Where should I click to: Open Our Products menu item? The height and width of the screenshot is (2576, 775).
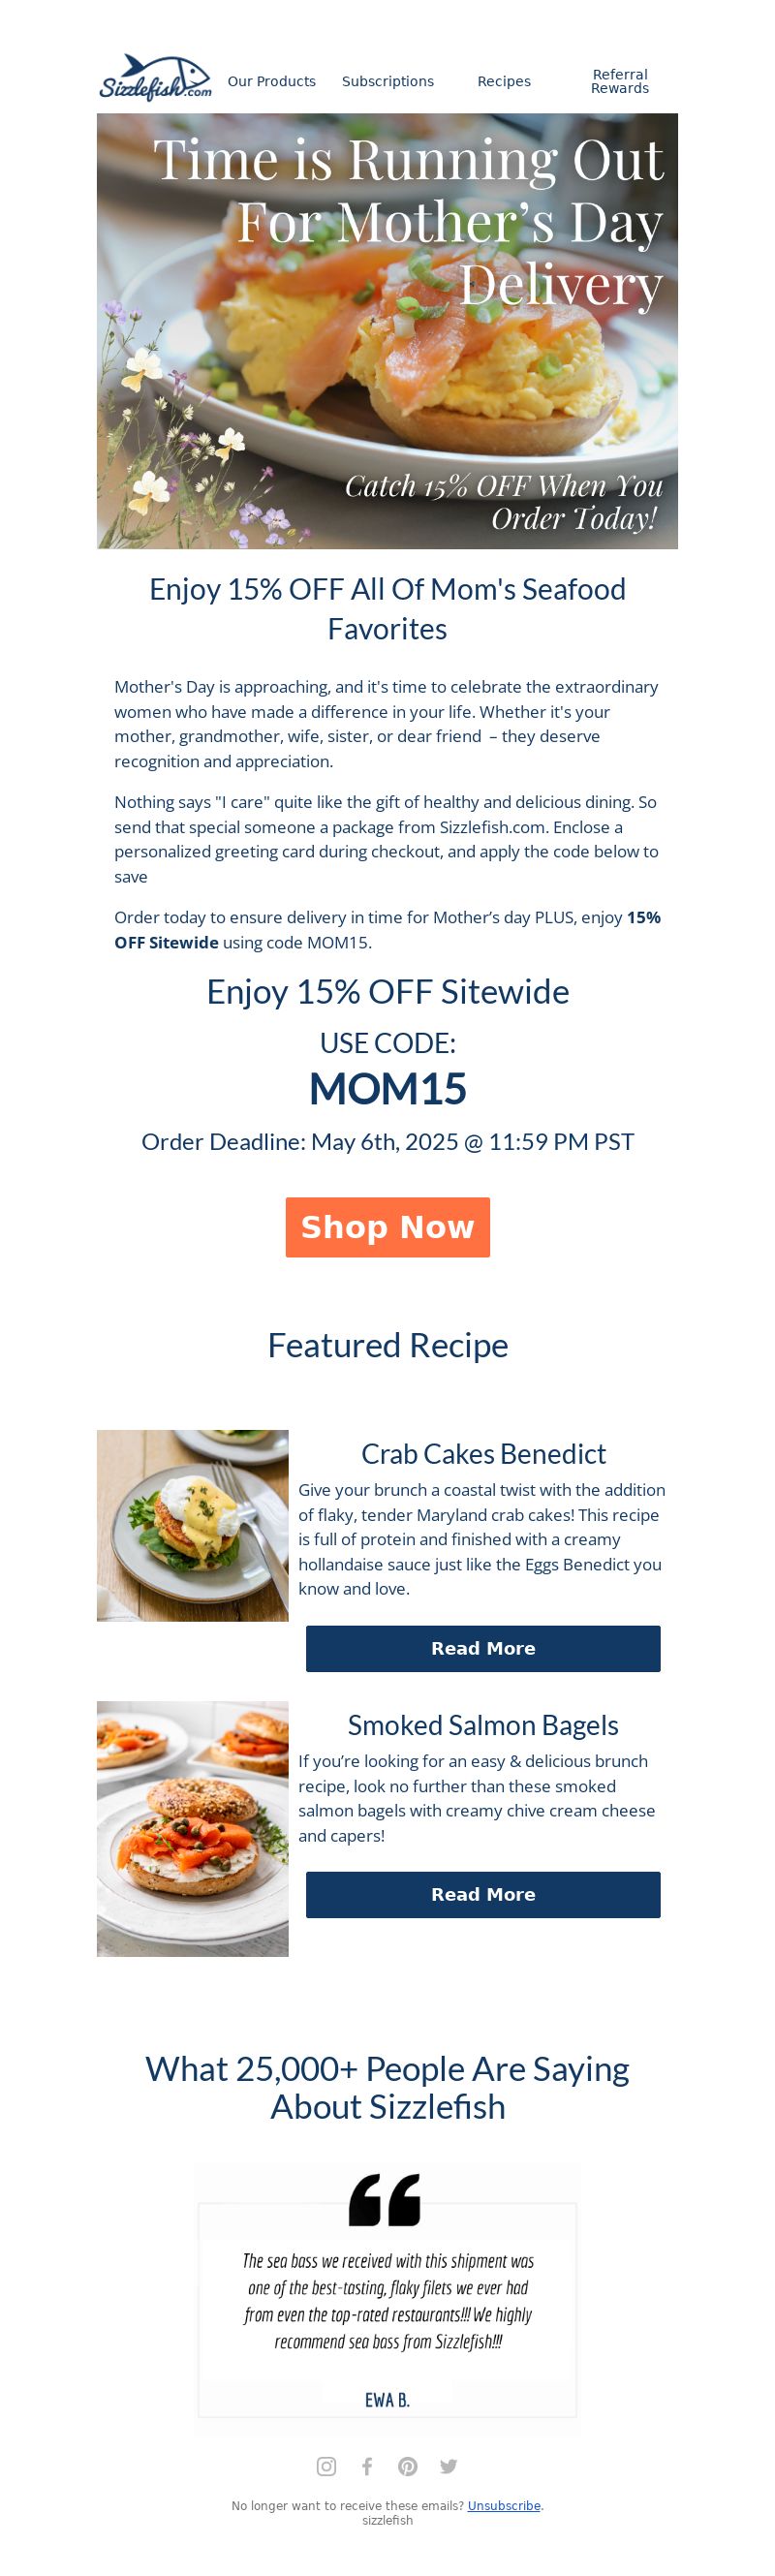tap(271, 81)
